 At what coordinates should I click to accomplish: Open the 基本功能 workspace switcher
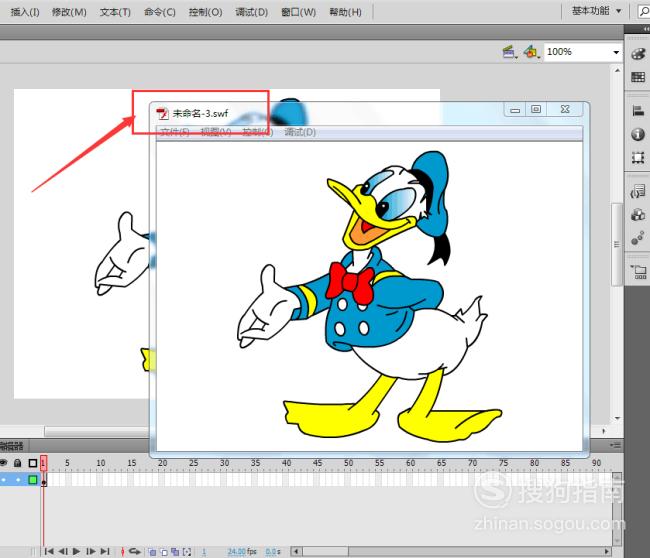(x=596, y=11)
